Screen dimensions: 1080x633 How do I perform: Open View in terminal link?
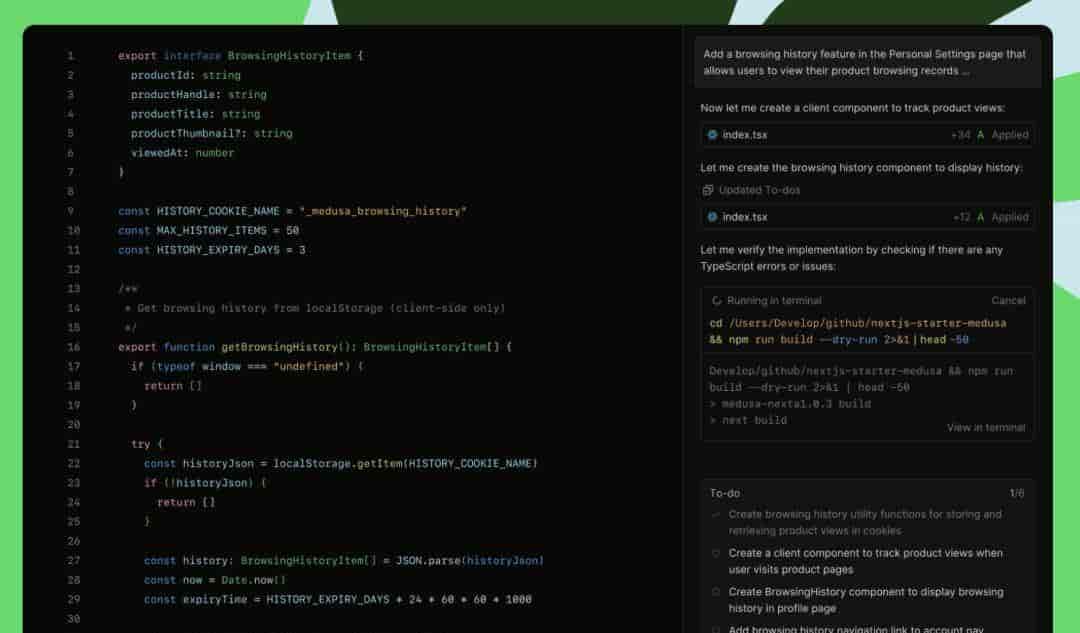pos(986,427)
